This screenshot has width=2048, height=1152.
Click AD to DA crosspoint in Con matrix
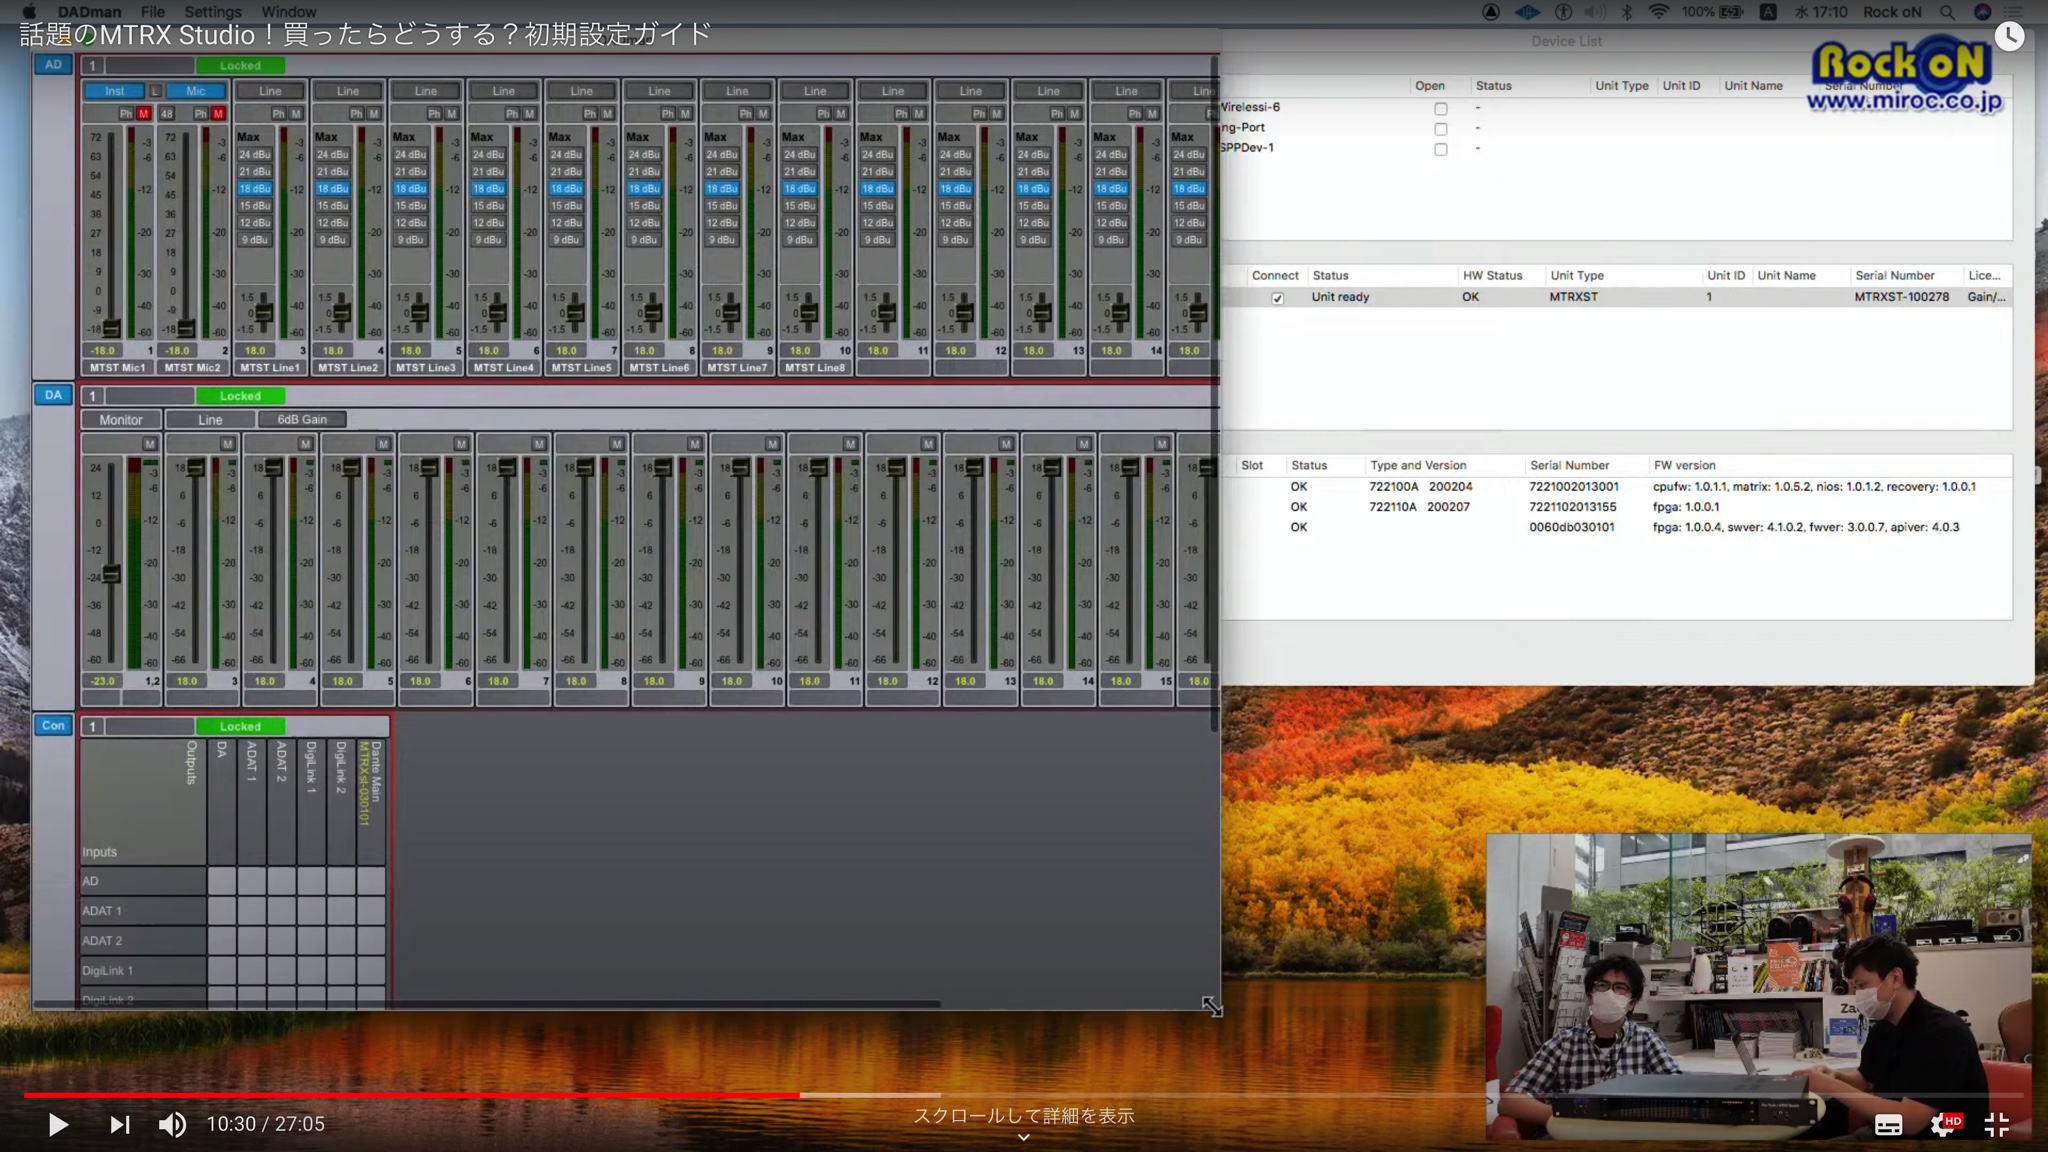[222, 881]
